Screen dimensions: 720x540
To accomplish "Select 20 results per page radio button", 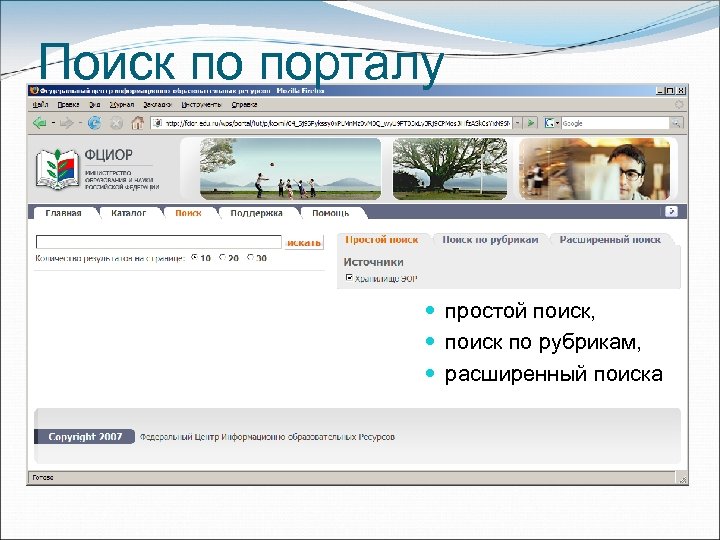I will (222, 257).
